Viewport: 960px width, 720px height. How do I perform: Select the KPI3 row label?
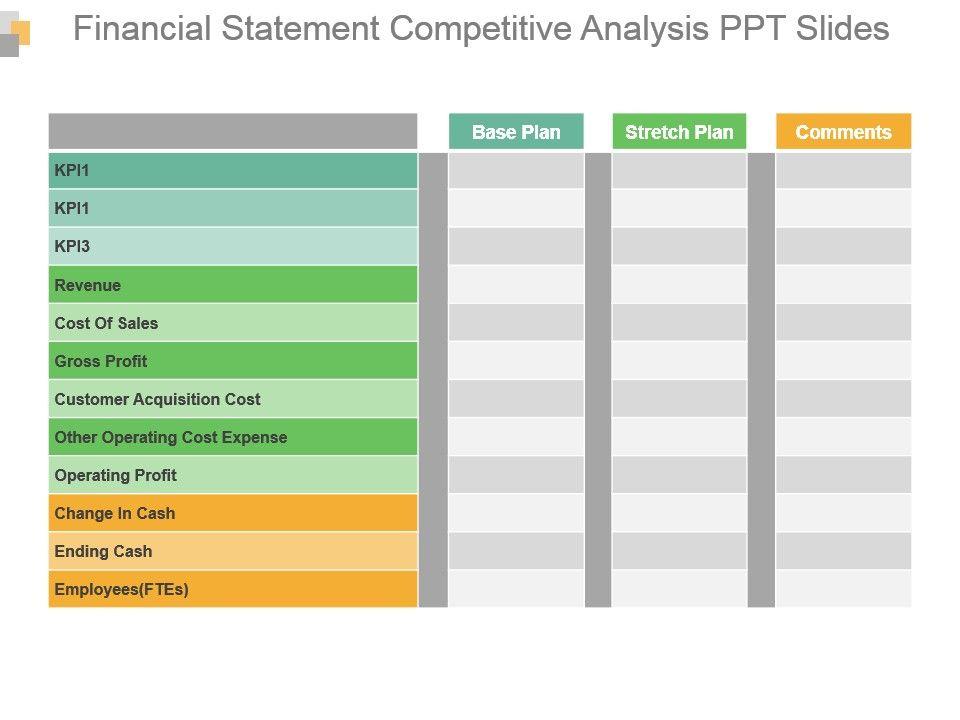pyautogui.click(x=232, y=246)
